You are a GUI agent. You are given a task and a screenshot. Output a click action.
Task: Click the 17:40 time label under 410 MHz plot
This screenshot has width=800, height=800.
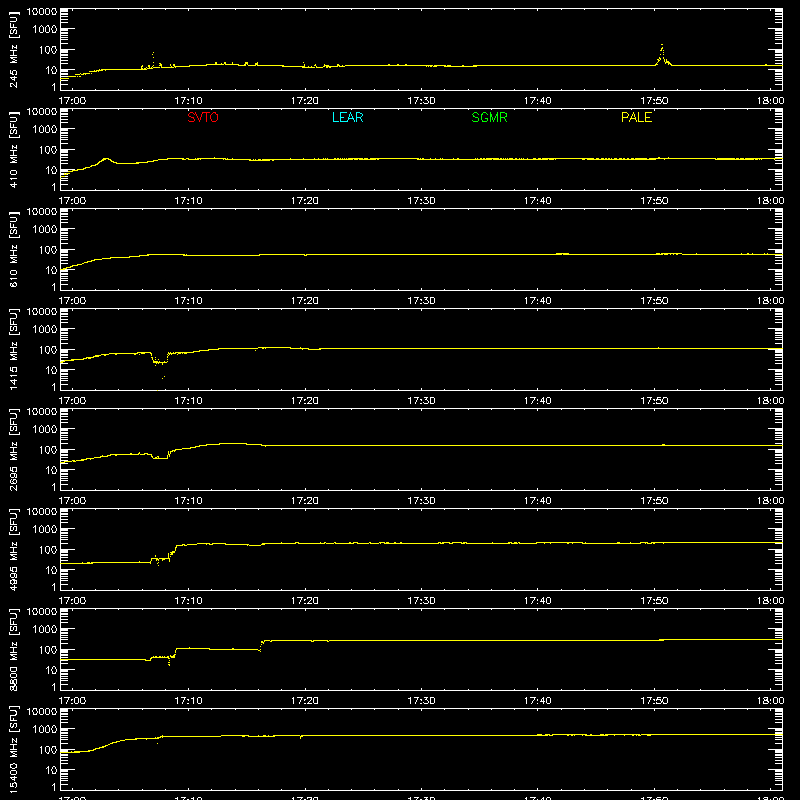pyautogui.click(x=537, y=201)
